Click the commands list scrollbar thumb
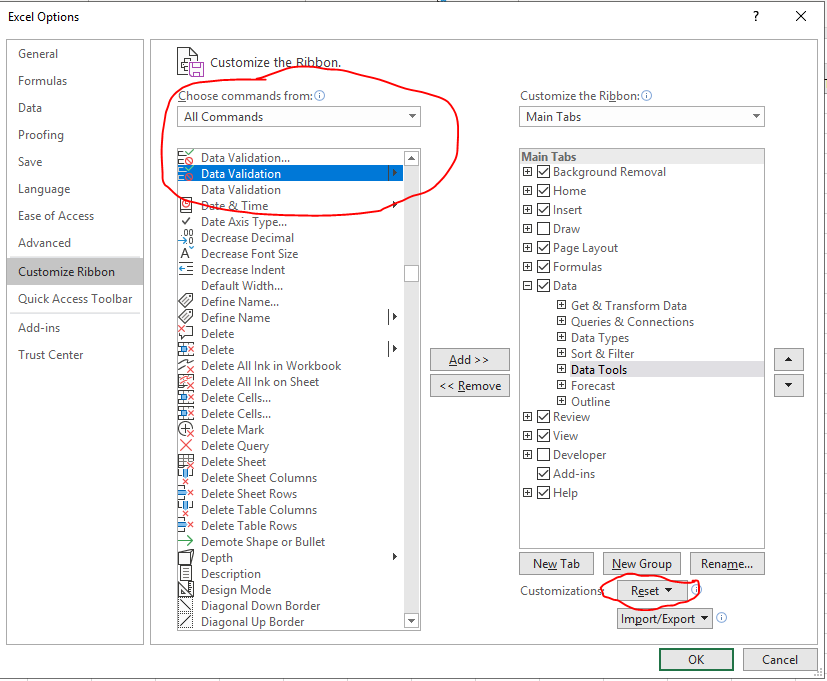The height and width of the screenshot is (681, 827). click(x=411, y=274)
